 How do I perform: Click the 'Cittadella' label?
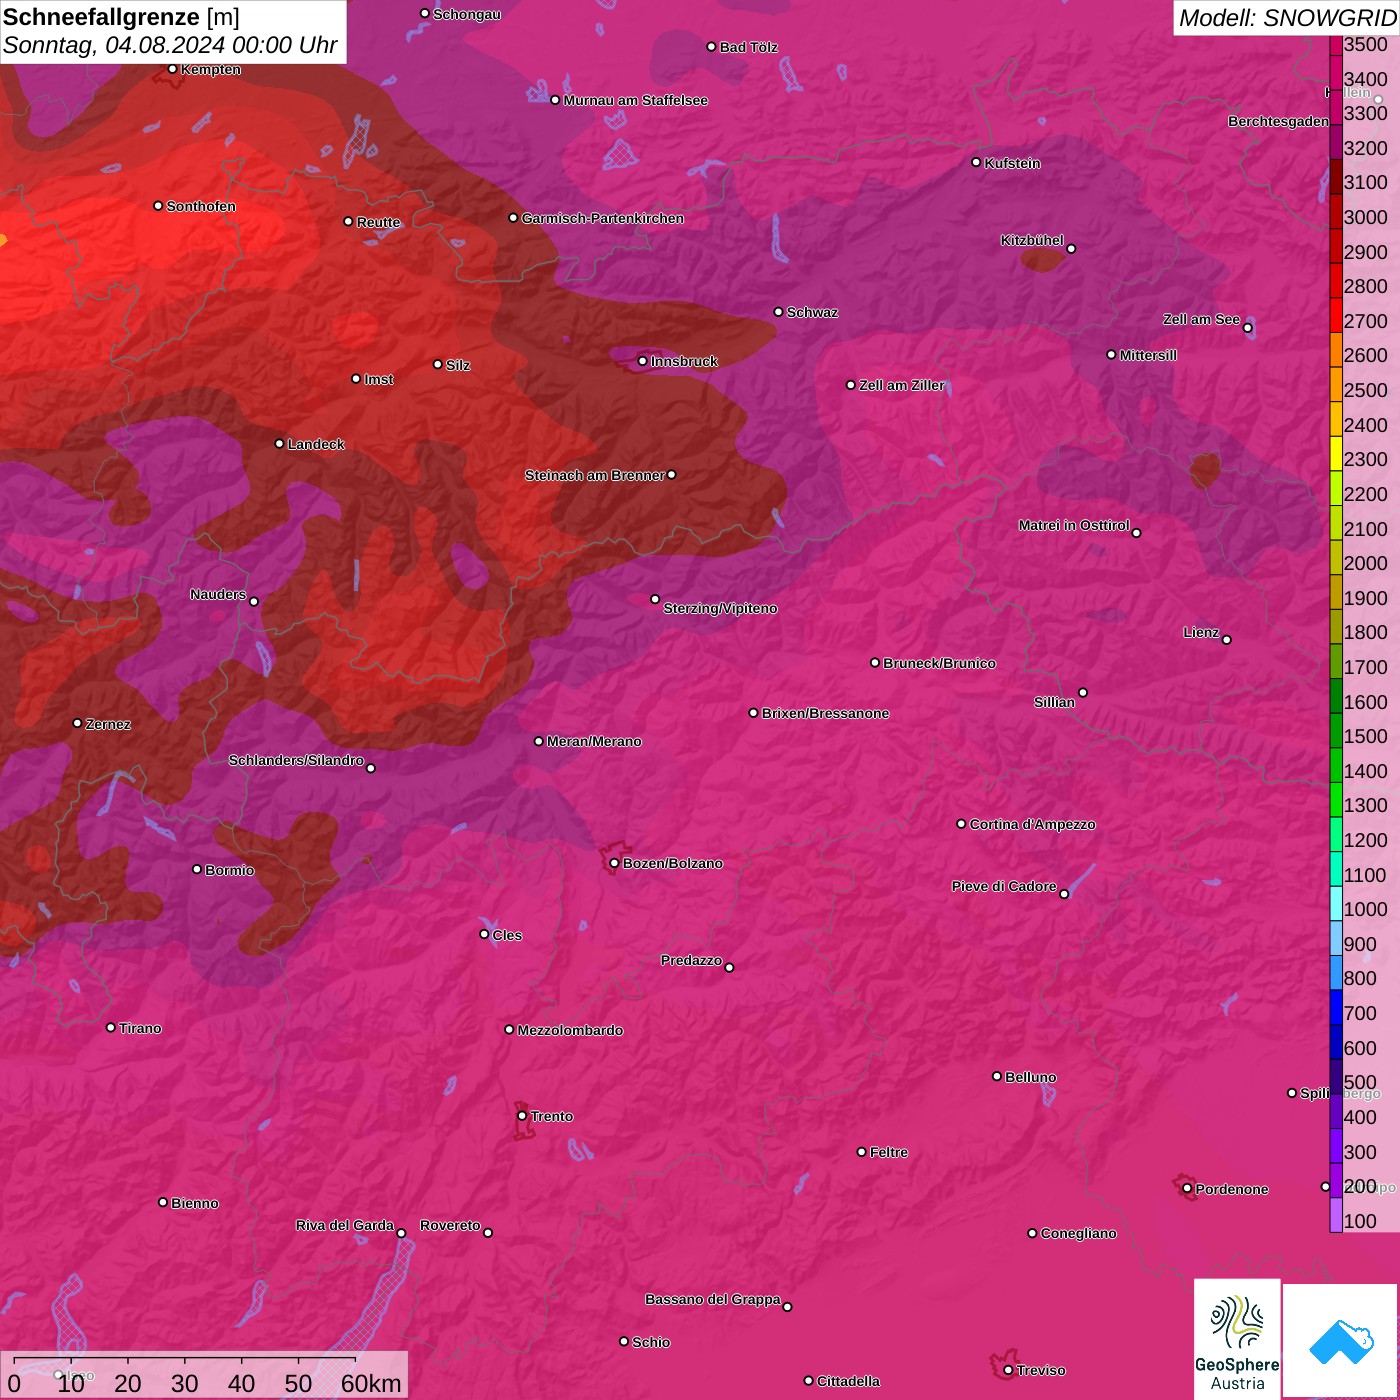point(848,1381)
